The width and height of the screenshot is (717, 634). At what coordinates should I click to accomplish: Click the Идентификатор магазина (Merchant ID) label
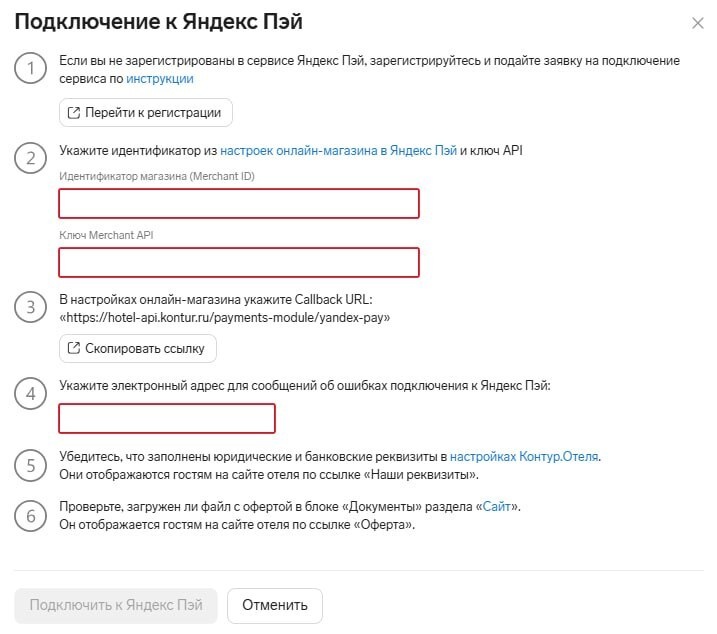pyautogui.click(x=157, y=176)
